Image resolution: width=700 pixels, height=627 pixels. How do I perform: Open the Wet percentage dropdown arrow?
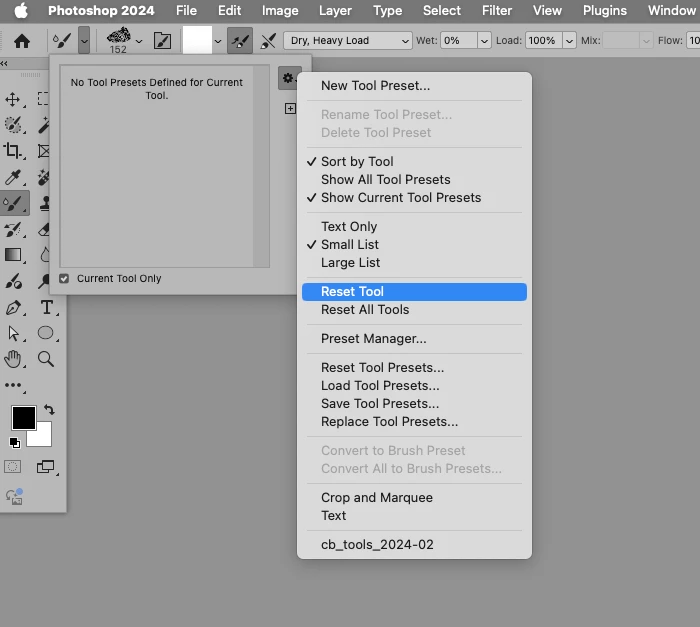[484, 41]
